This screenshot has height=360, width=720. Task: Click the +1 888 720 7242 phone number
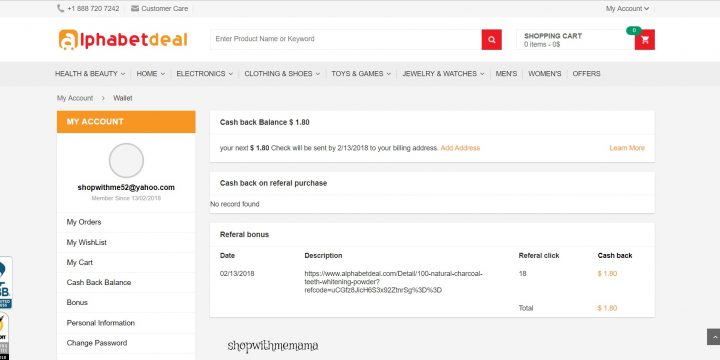(93, 8)
